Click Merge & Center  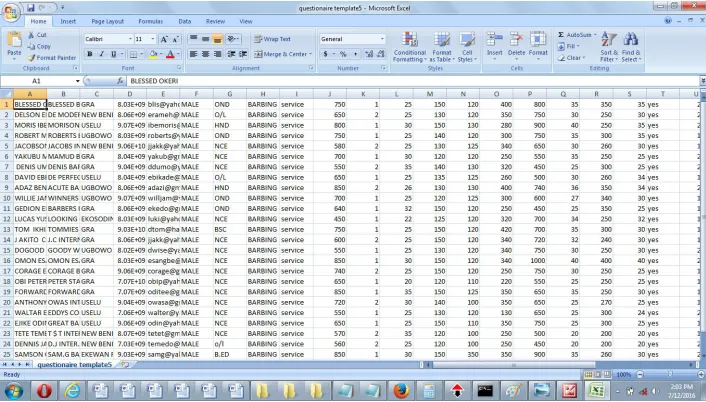tap(283, 54)
